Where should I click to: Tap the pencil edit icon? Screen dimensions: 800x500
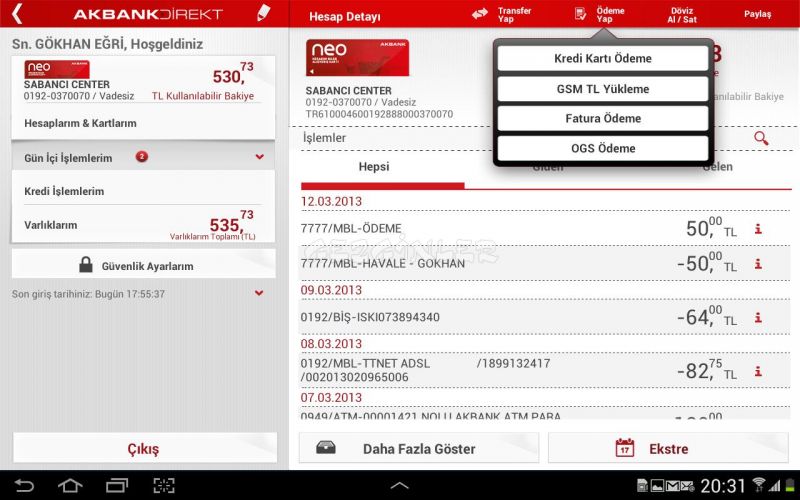tap(263, 13)
